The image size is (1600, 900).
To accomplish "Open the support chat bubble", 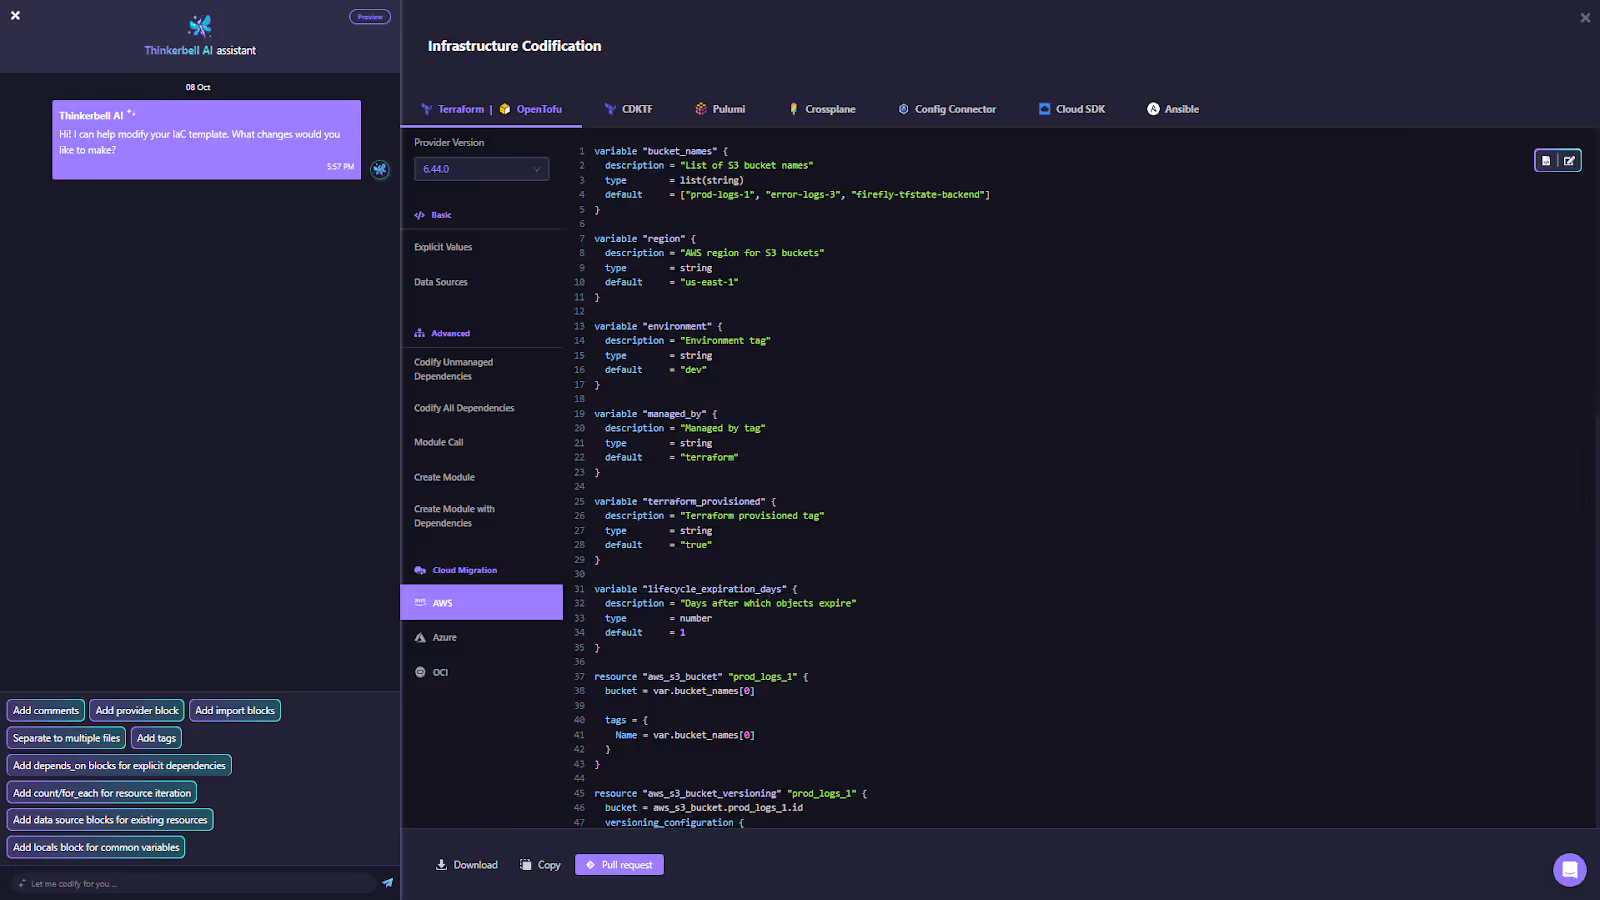I will (1569, 869).
